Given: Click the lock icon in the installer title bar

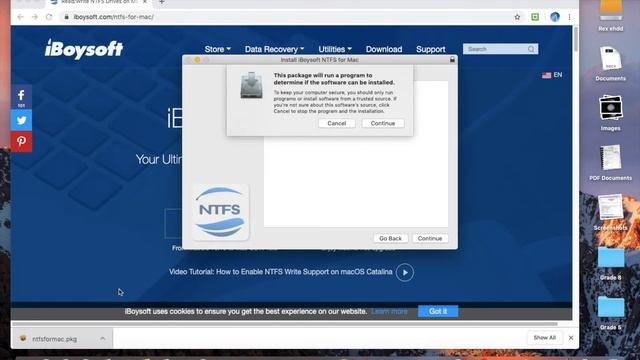Looking at the screenshot, I should click(452, 60).
